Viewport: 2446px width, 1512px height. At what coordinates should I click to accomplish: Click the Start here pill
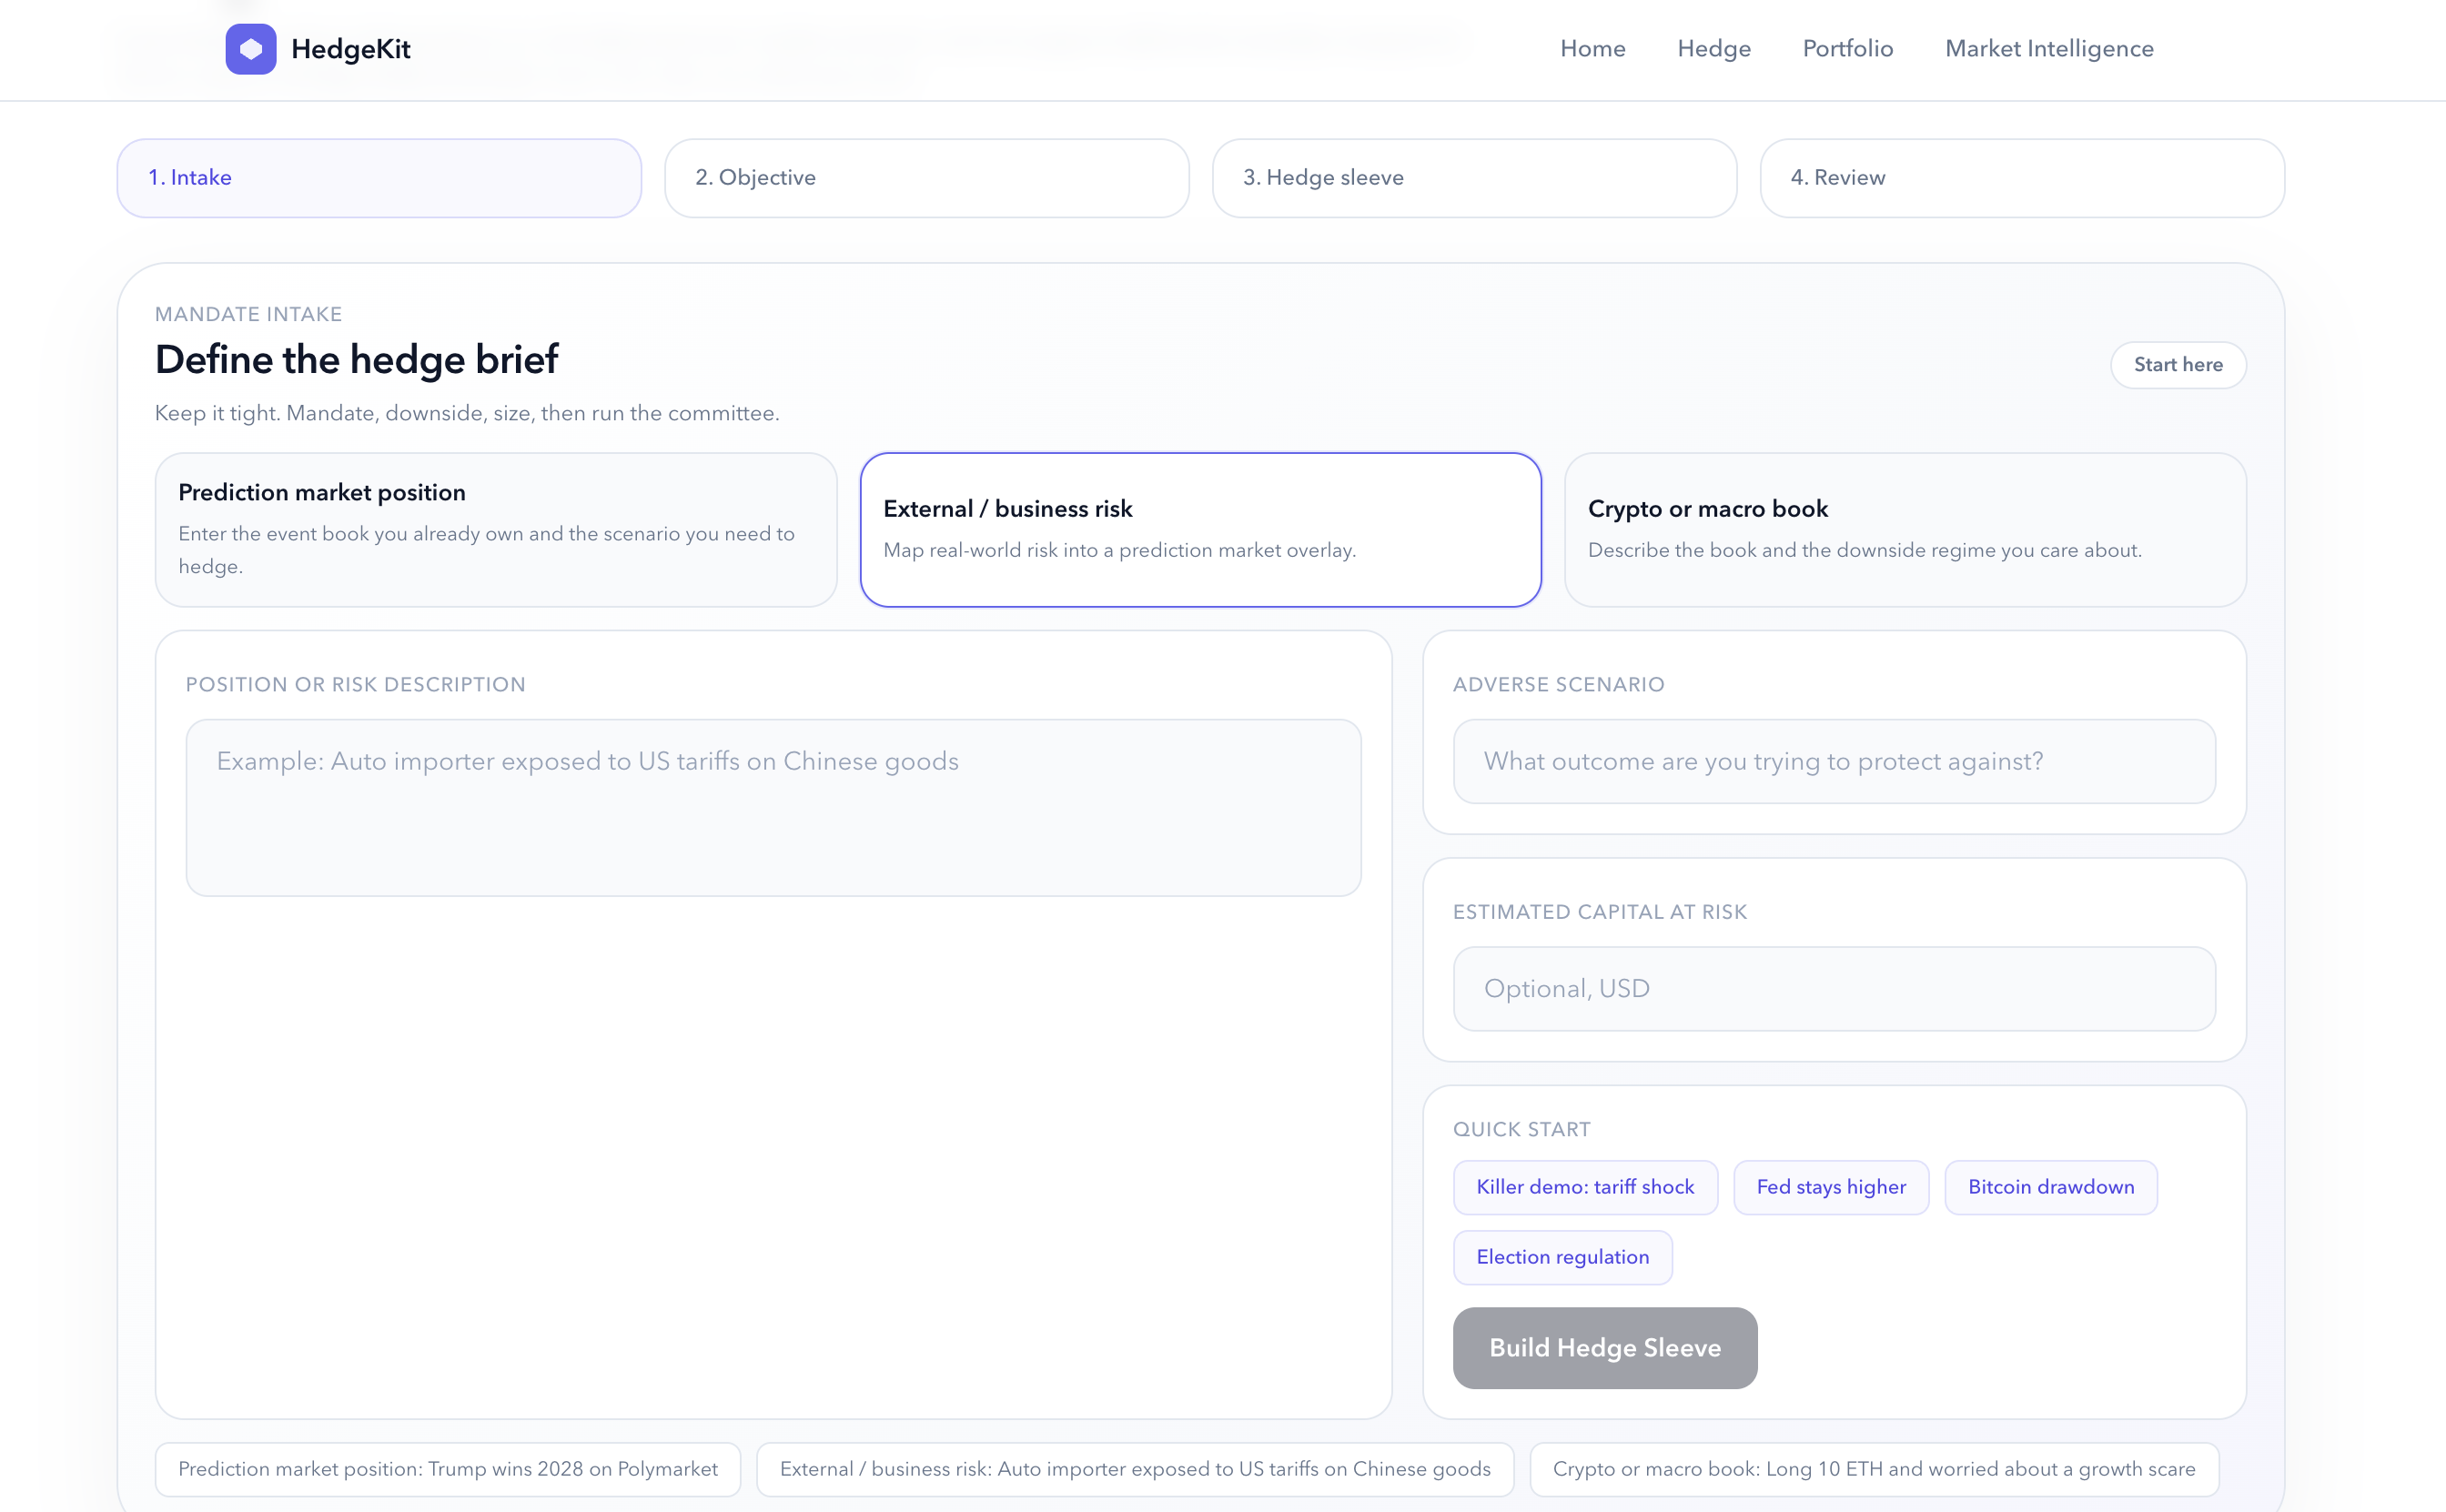(x=2177, y=365)
